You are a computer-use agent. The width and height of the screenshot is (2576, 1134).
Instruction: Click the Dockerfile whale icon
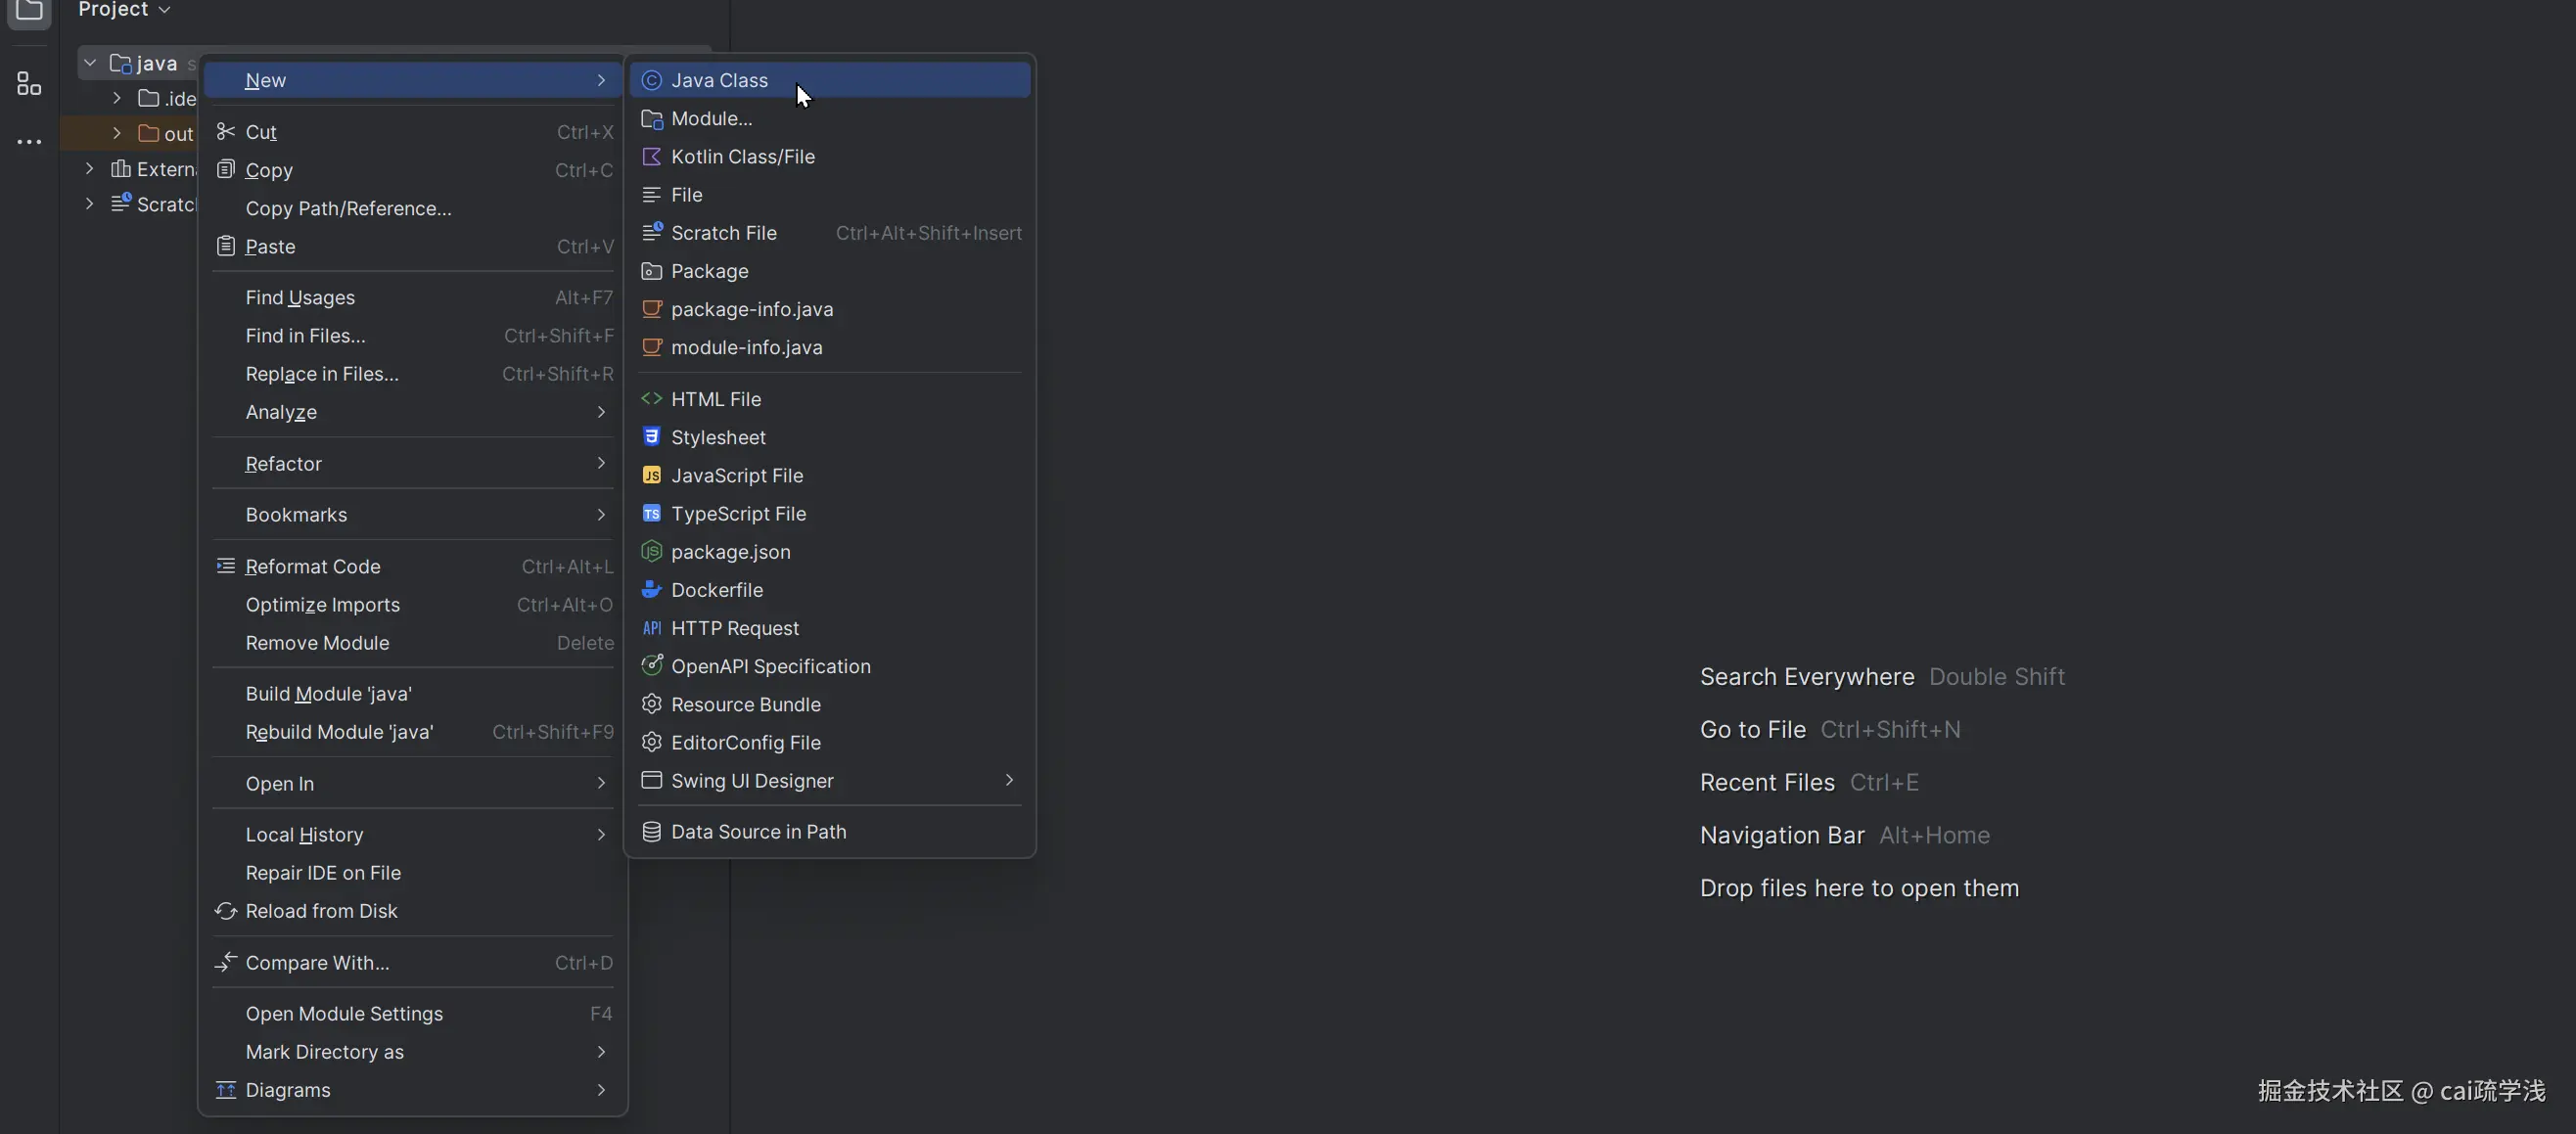651,590
